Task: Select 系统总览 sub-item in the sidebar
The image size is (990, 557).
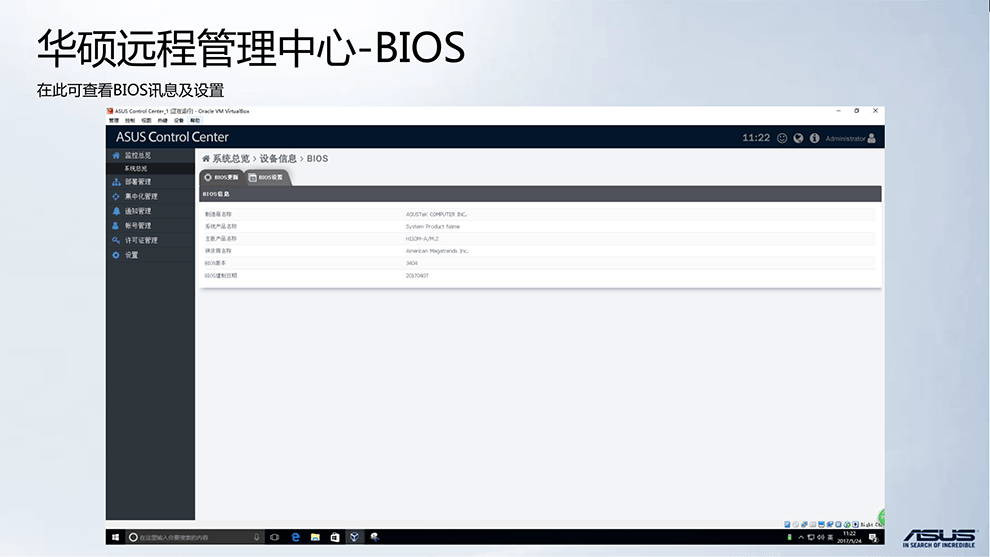Action: point(136,169)
